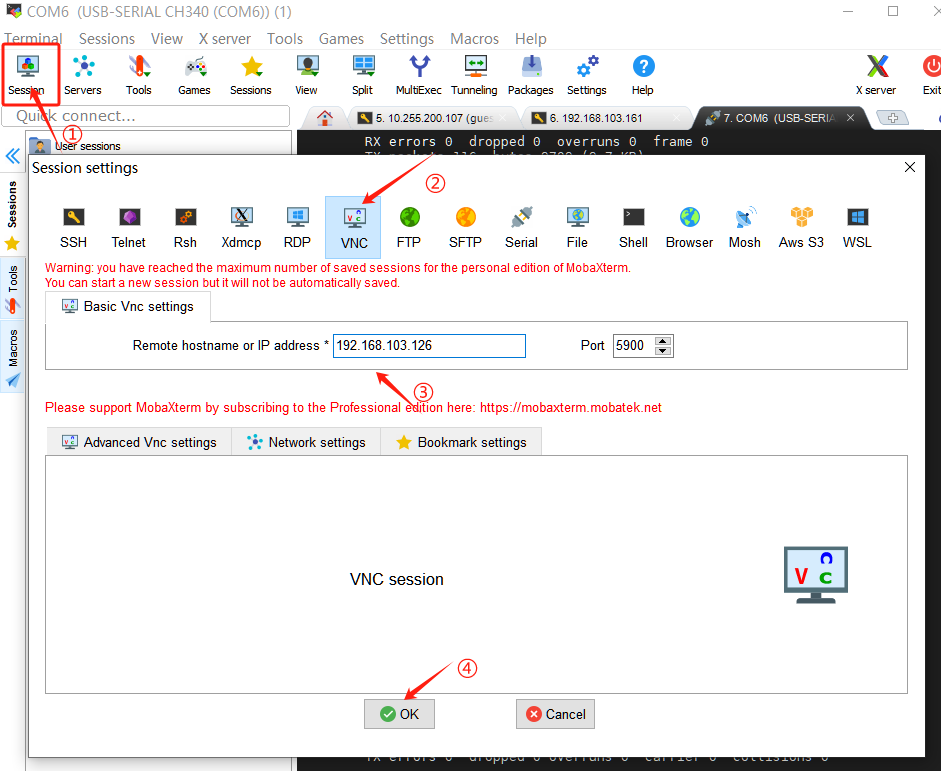Open the Packages toolbar button

pos(530,75)
